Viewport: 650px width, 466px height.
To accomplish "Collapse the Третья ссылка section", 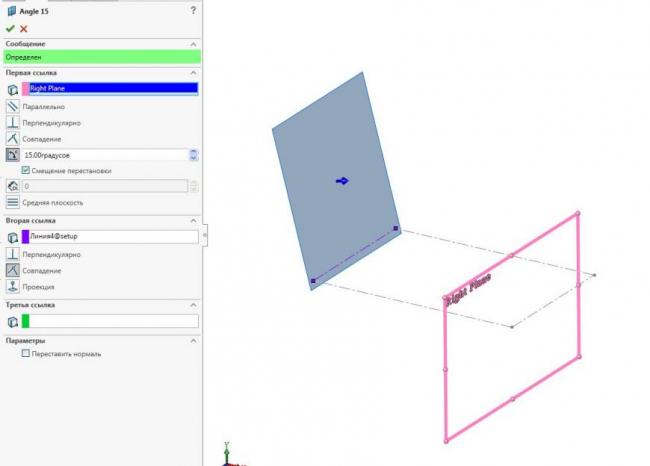I will tap(193, 305).
